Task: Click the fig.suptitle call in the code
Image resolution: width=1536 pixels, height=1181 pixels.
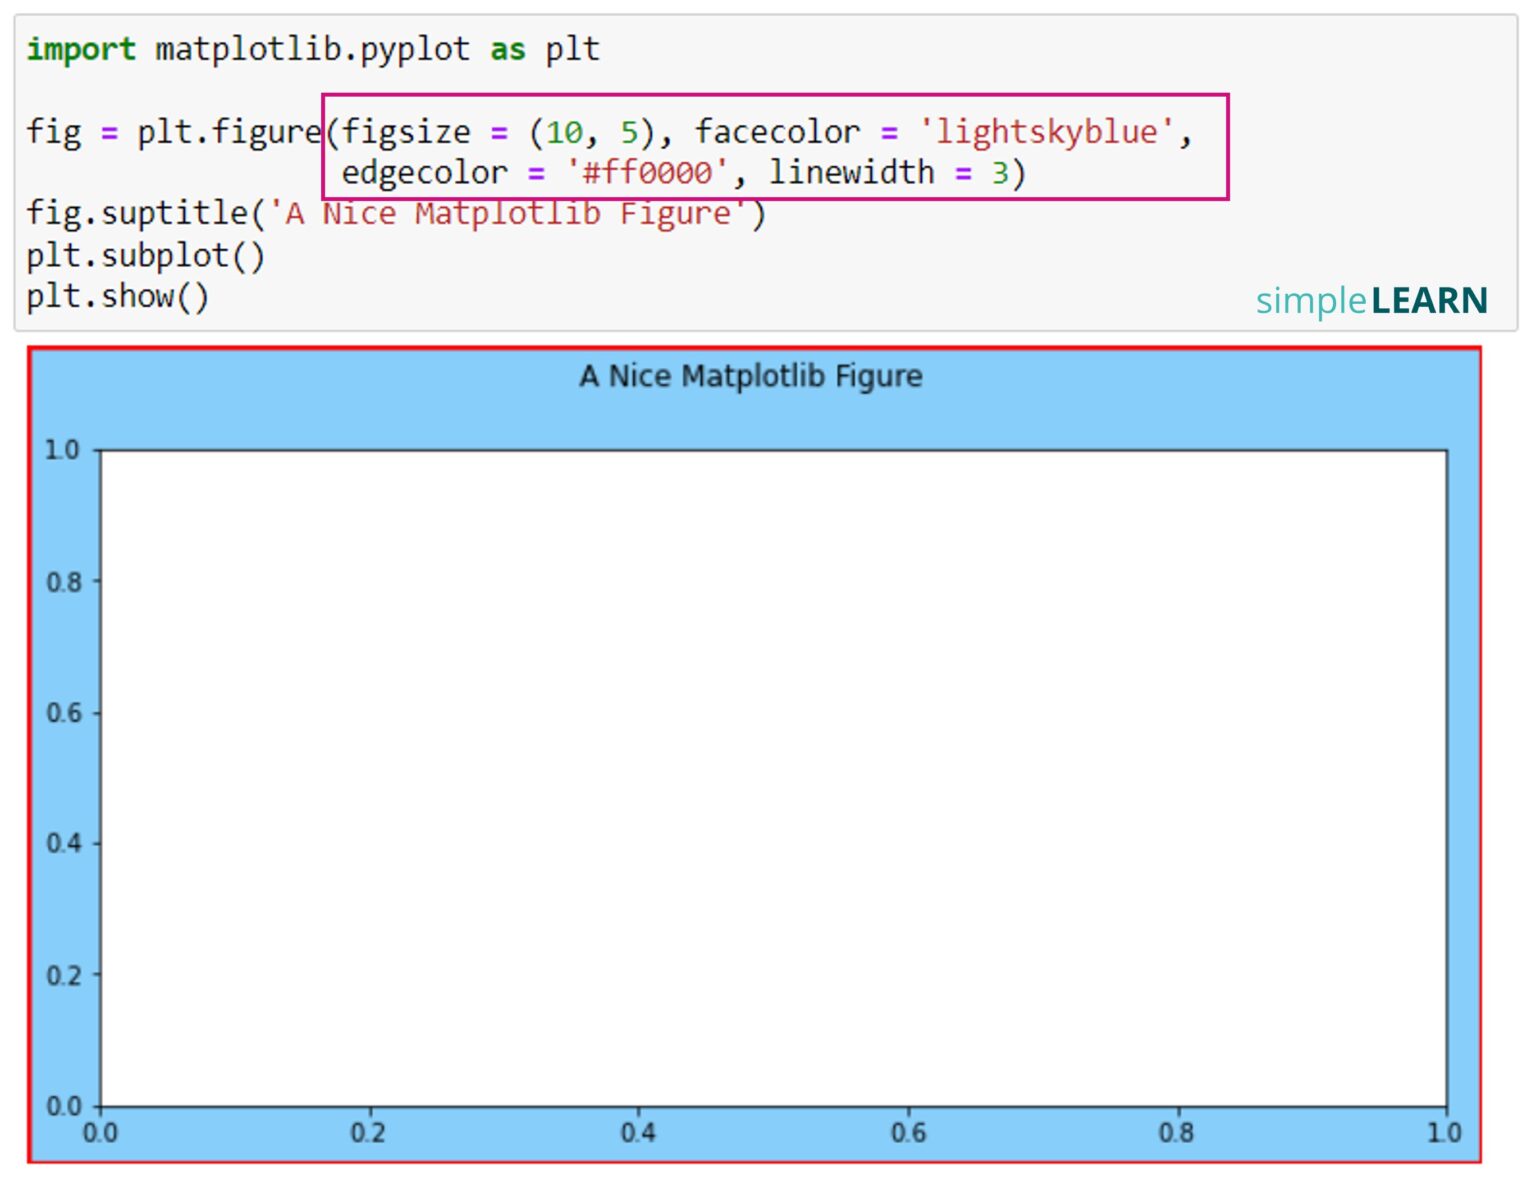Action: tap(137, 213)
